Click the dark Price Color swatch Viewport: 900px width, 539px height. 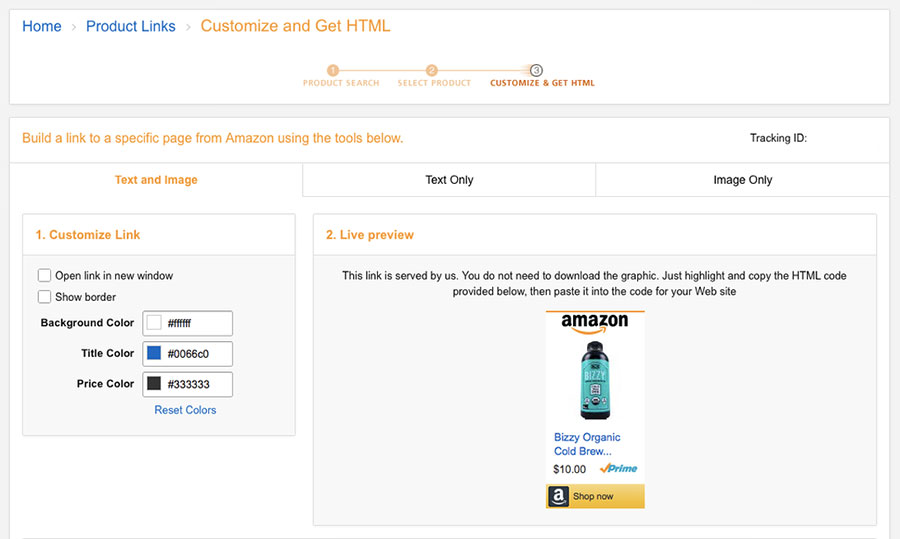(x=154, y=383)
